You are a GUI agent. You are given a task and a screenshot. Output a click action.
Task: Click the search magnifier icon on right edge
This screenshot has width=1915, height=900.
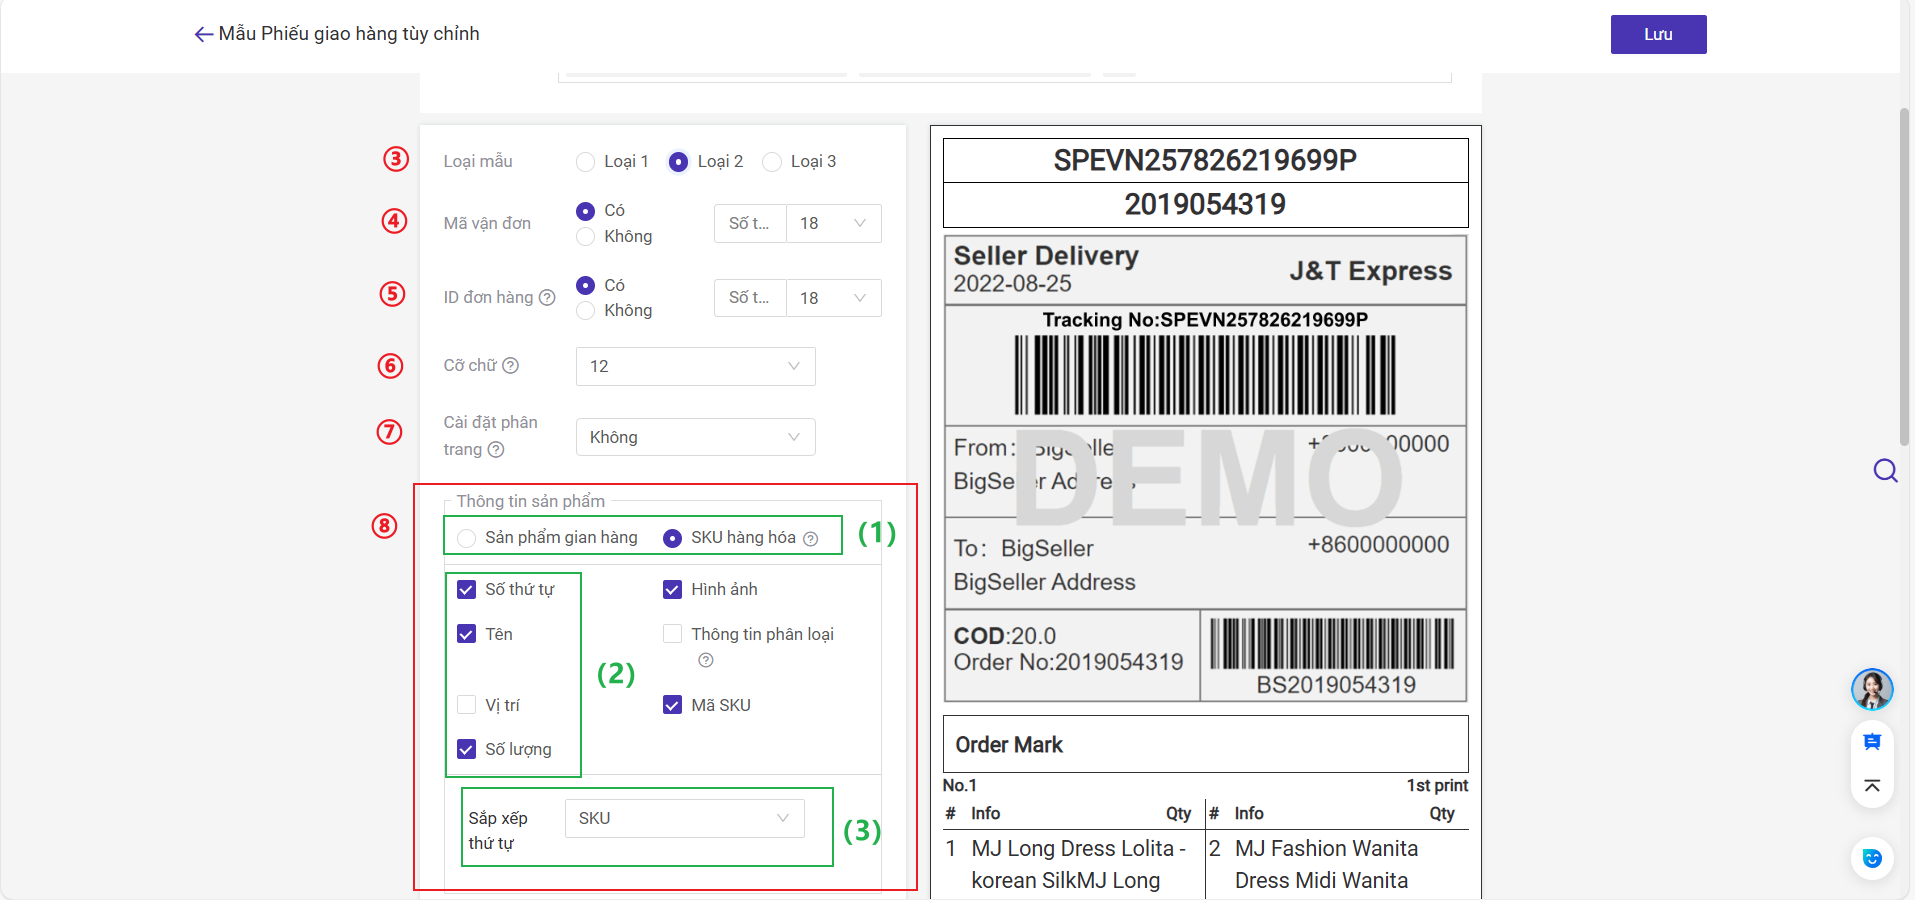[x=1885, y=470]
